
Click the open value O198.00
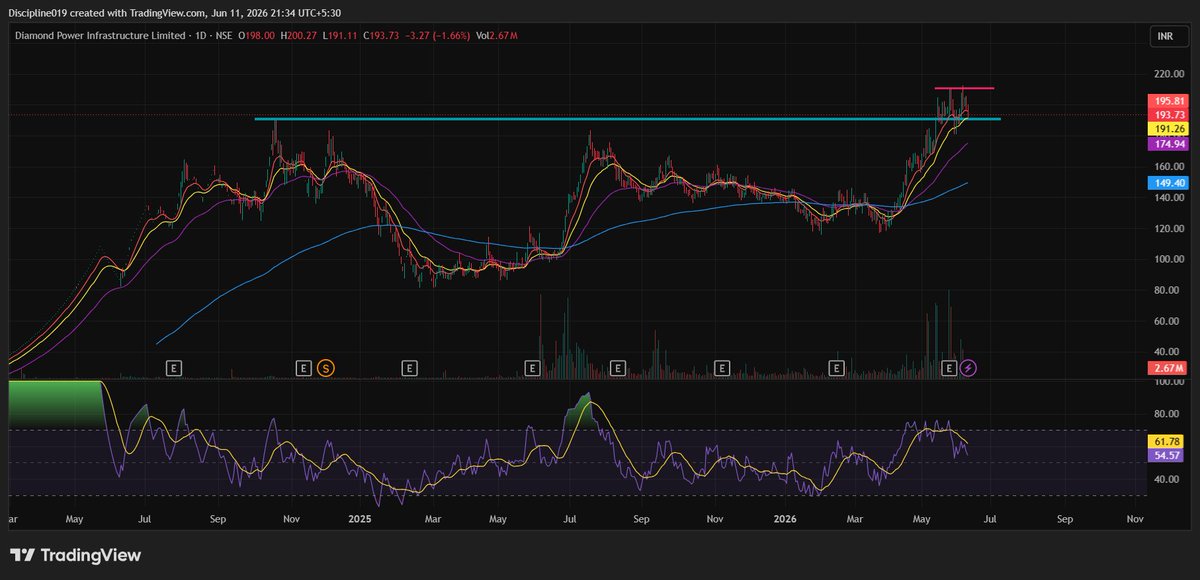point(257,36)
